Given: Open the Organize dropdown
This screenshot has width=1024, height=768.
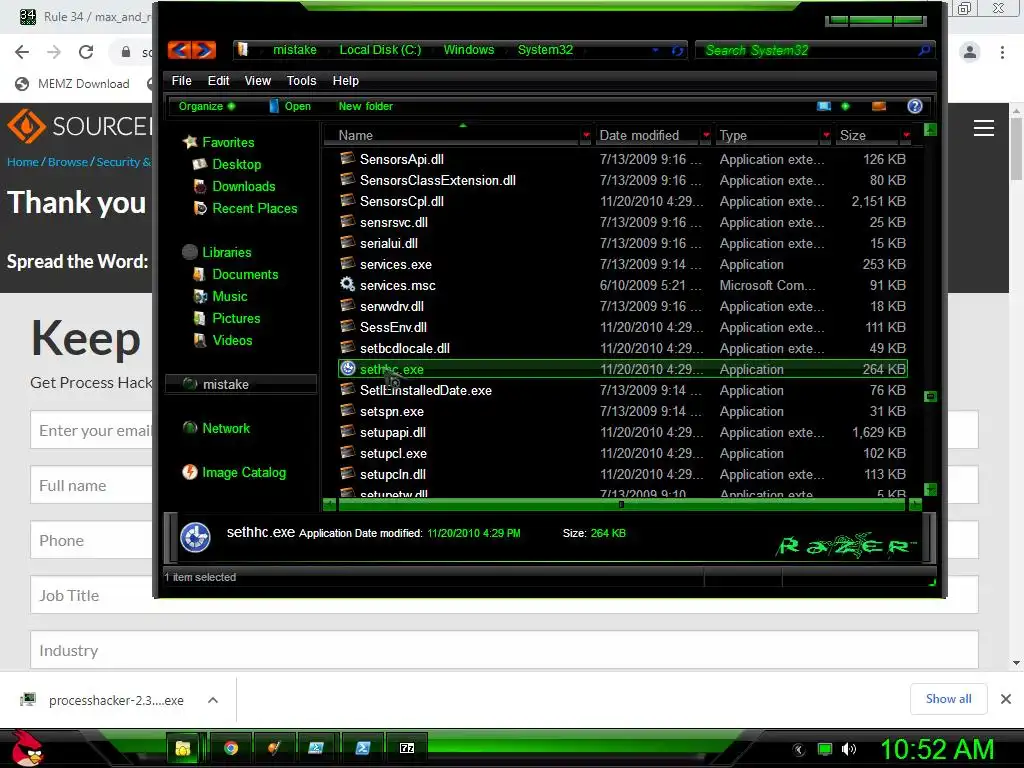Looking at the screenshot, I should 206,106.
